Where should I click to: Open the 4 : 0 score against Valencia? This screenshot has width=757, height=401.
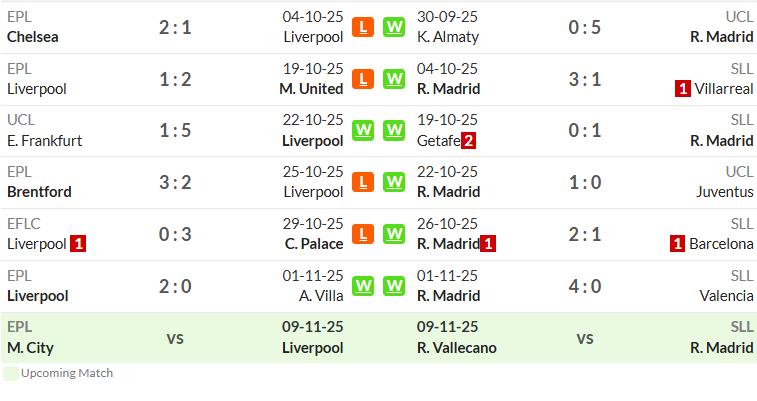pos(585,286)
